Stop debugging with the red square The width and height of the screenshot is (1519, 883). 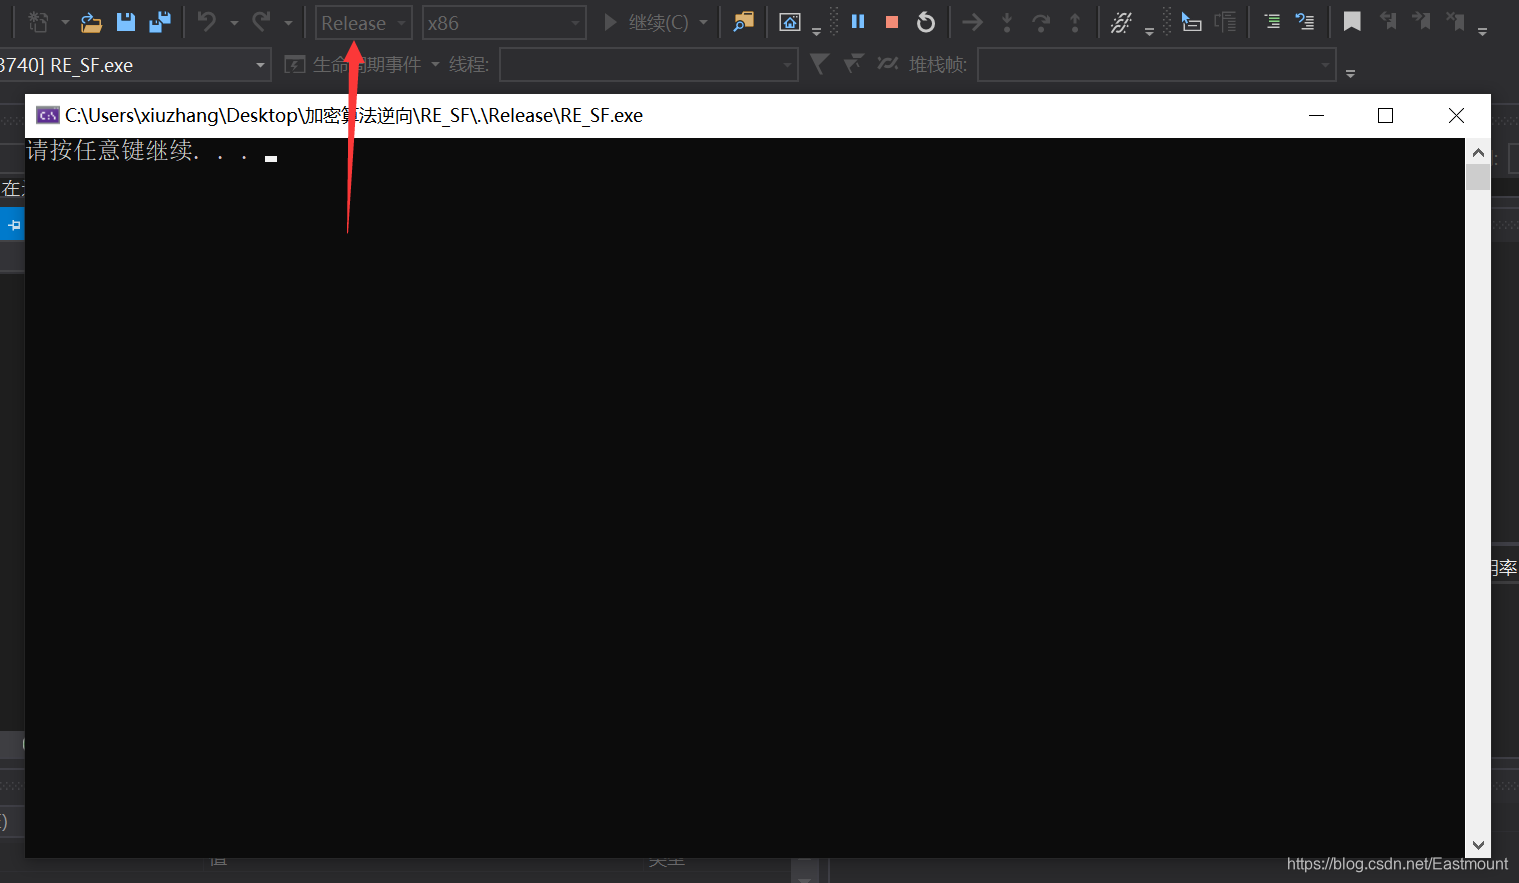point(892,22)
